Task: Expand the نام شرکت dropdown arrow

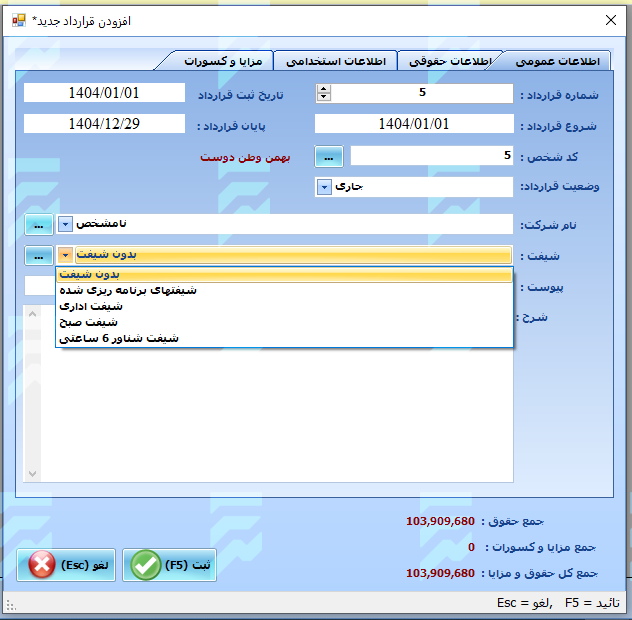Action: click(x=66, y=224)
